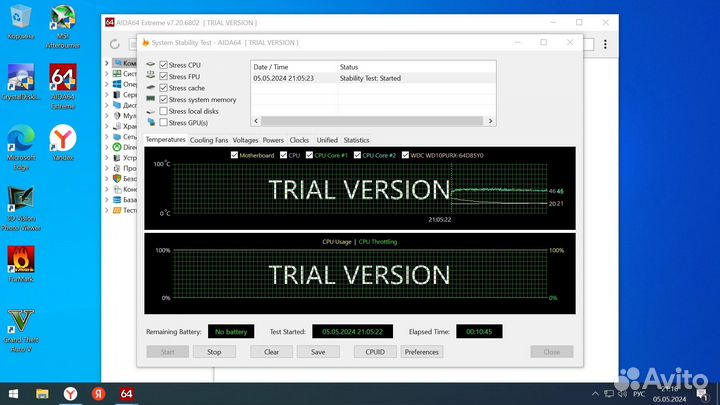Open the Recycle Bin (Корзина) desktop icon
The image size is (720, 405).
click(x=20, y=22)
